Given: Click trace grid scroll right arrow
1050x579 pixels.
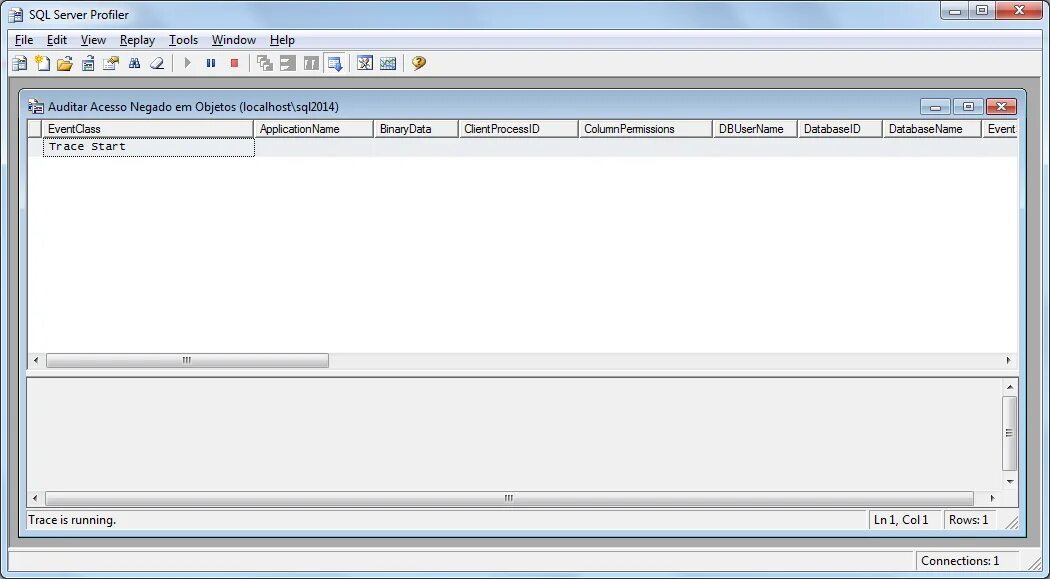Looking at the screenshot, I should click(x=1008, y=361).
